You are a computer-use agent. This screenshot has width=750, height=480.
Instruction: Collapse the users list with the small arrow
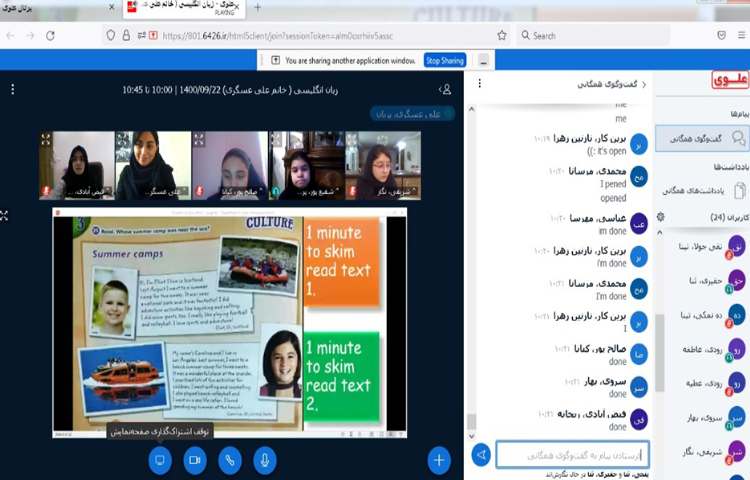pyautogui.click(x=660, y=232)
